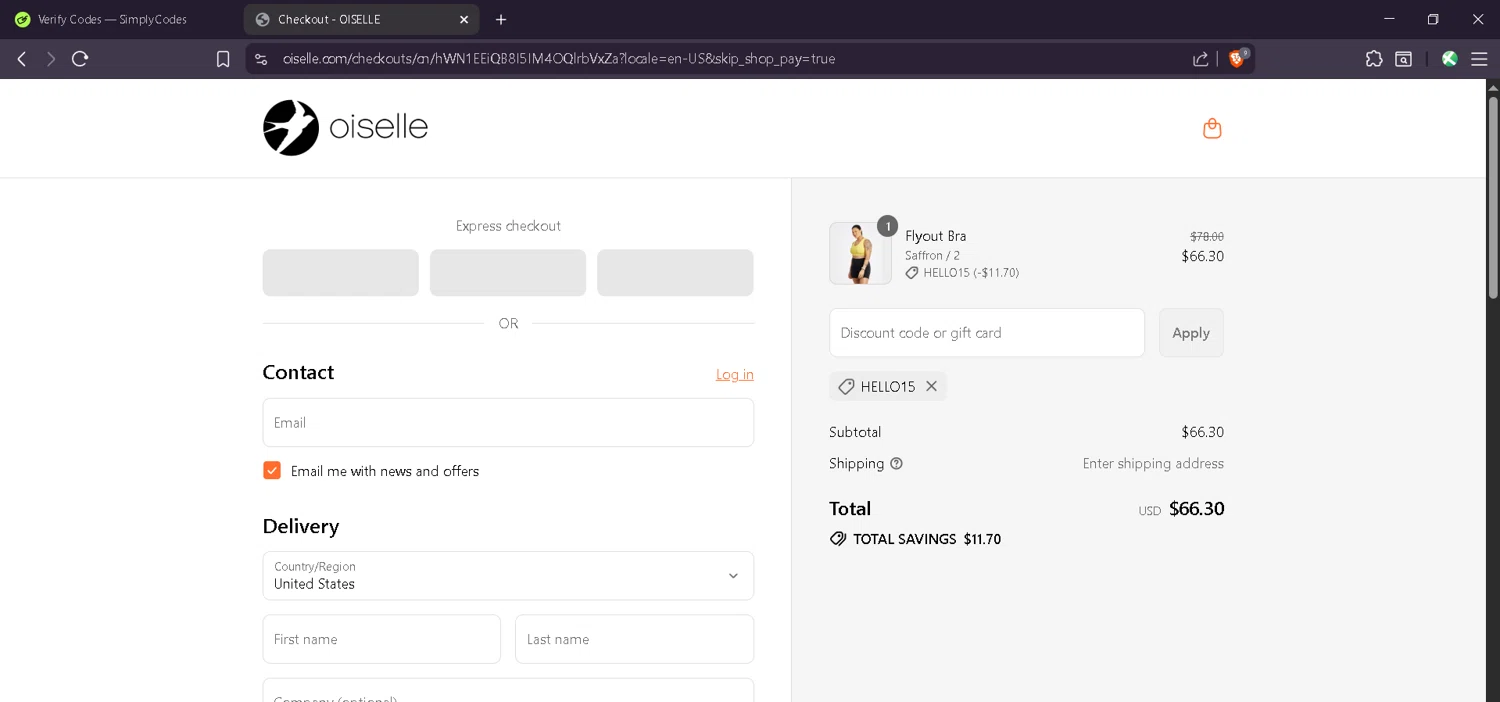Click the Flyout Bra product thumbnail
This screenshot has width=1500, height=702.
click(x=860, y=253)
